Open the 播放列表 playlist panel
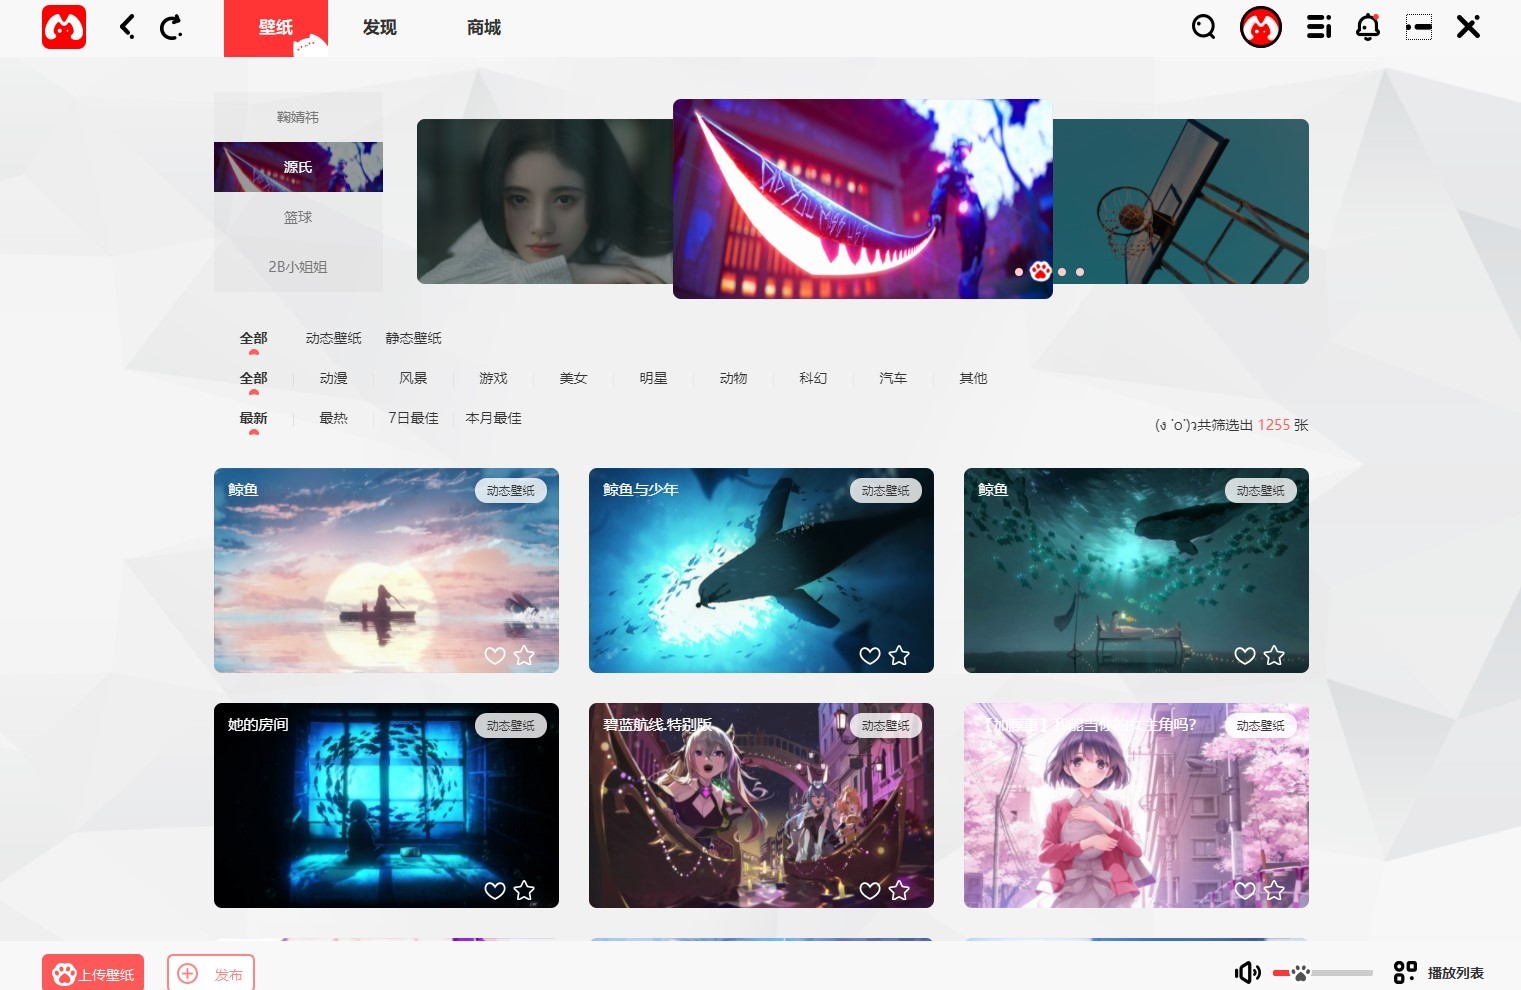The height and width of the screenshot is (990, 1521). (x=1435, y=971)
